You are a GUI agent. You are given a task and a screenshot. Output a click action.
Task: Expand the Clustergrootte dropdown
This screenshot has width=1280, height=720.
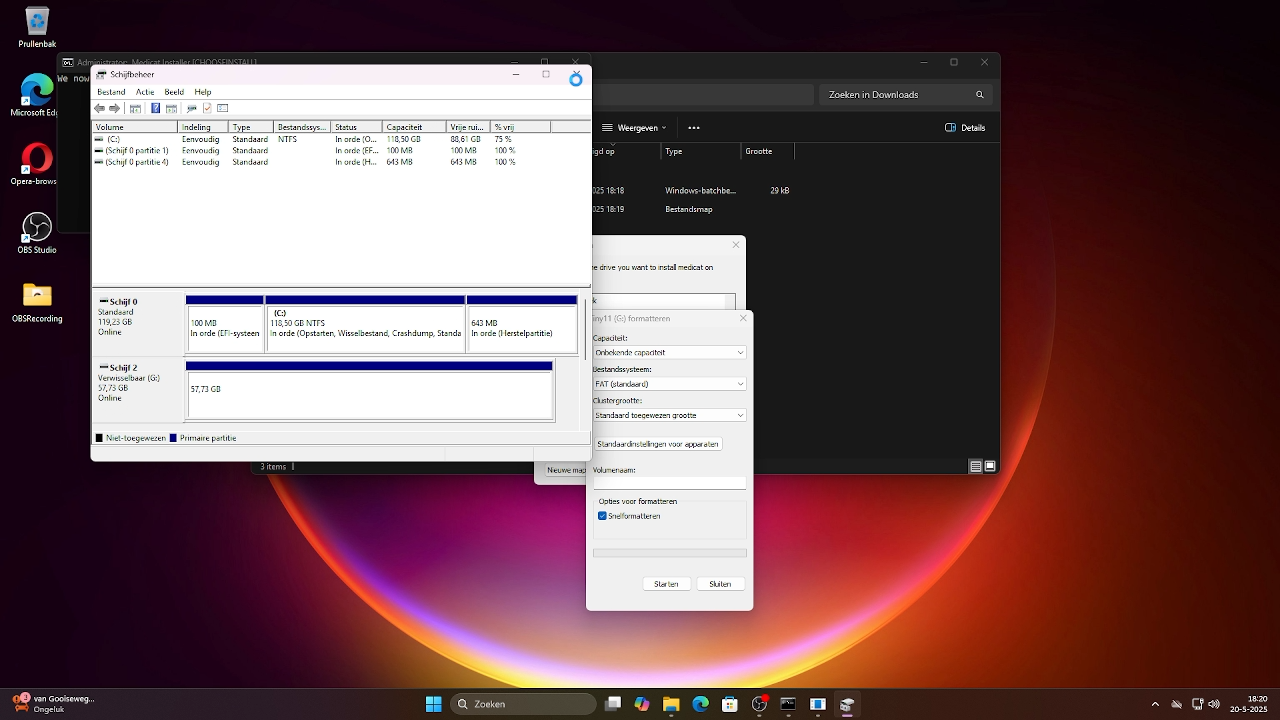coord(669,415)
